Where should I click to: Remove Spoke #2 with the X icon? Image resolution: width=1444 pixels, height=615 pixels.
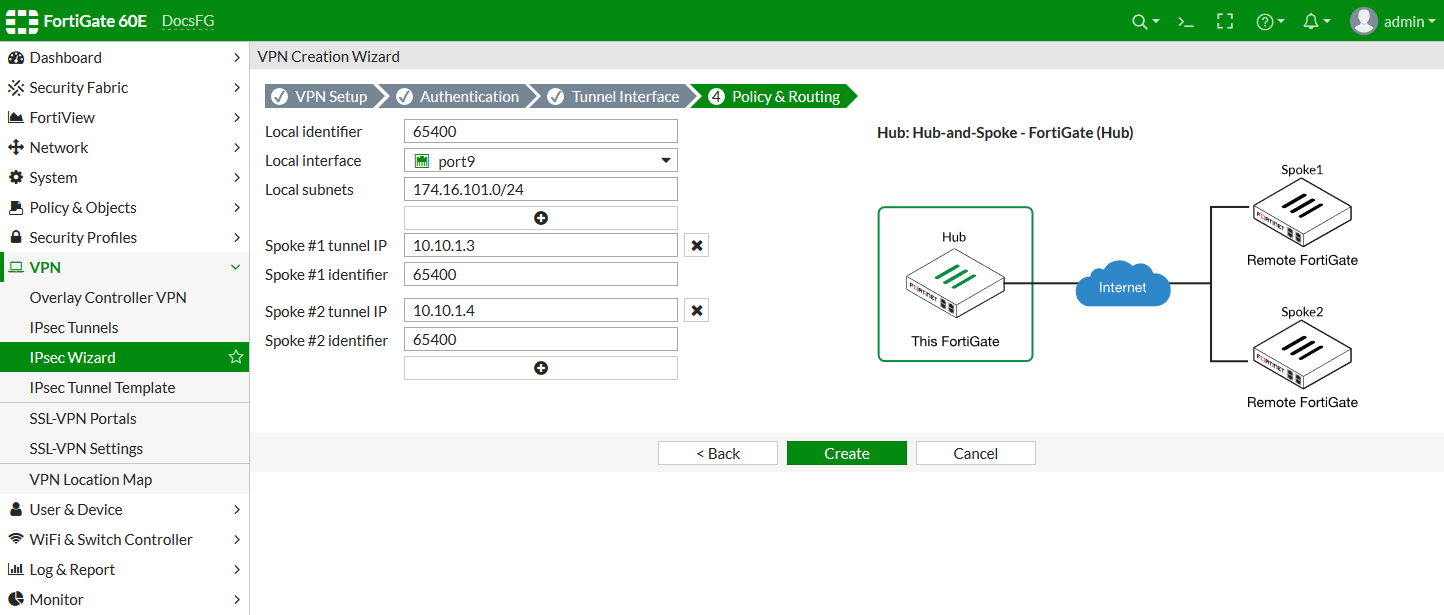coord(697,311)
